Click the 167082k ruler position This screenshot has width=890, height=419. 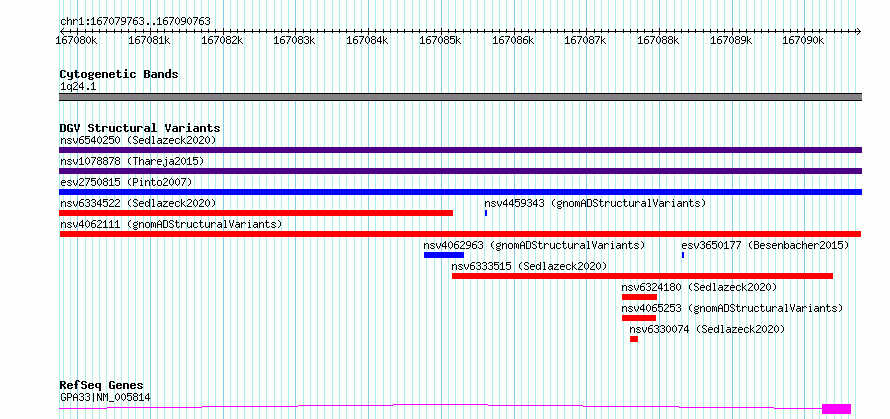tap(222, 40)
